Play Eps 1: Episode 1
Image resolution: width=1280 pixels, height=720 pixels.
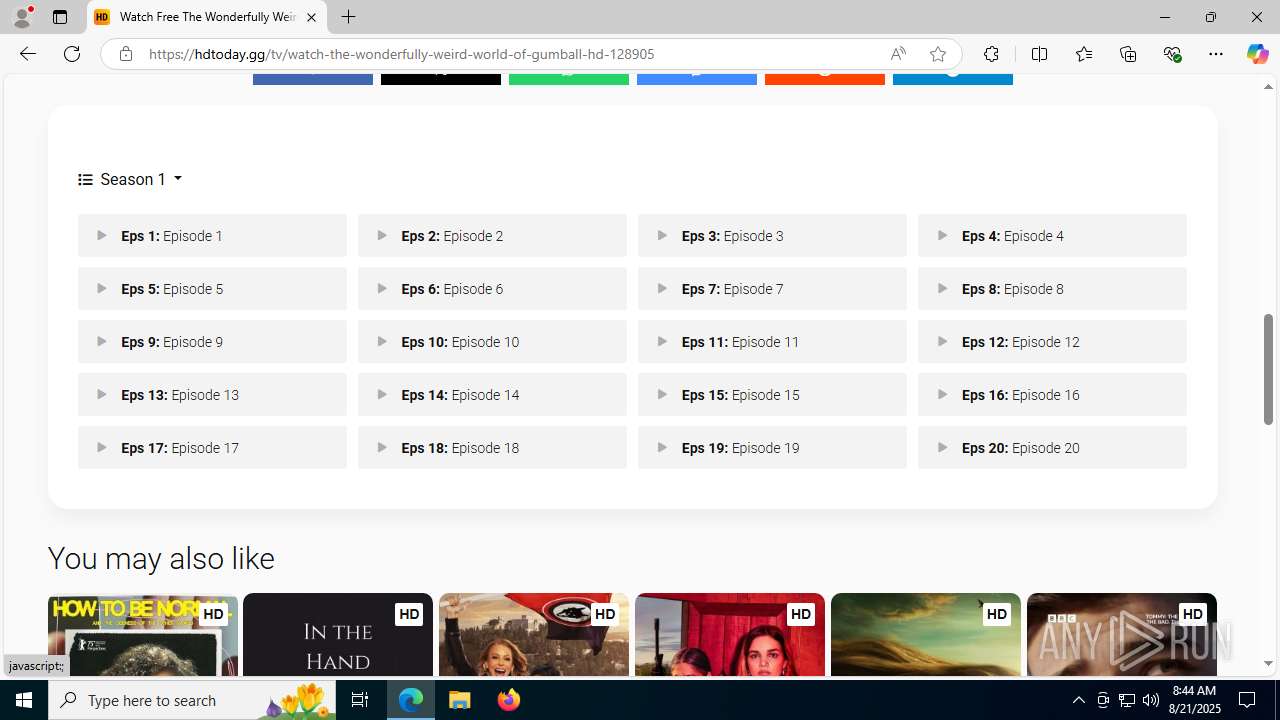212,236
